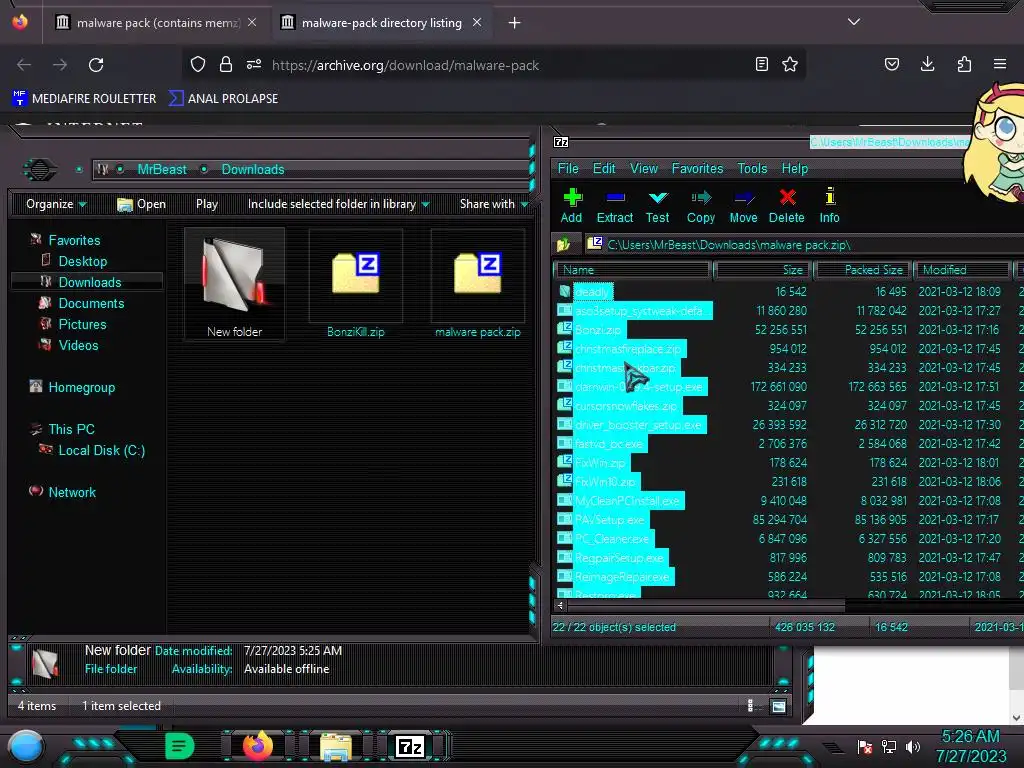
Task: Open the 7-Zip Edit menu
Action: tap(604, 168)
